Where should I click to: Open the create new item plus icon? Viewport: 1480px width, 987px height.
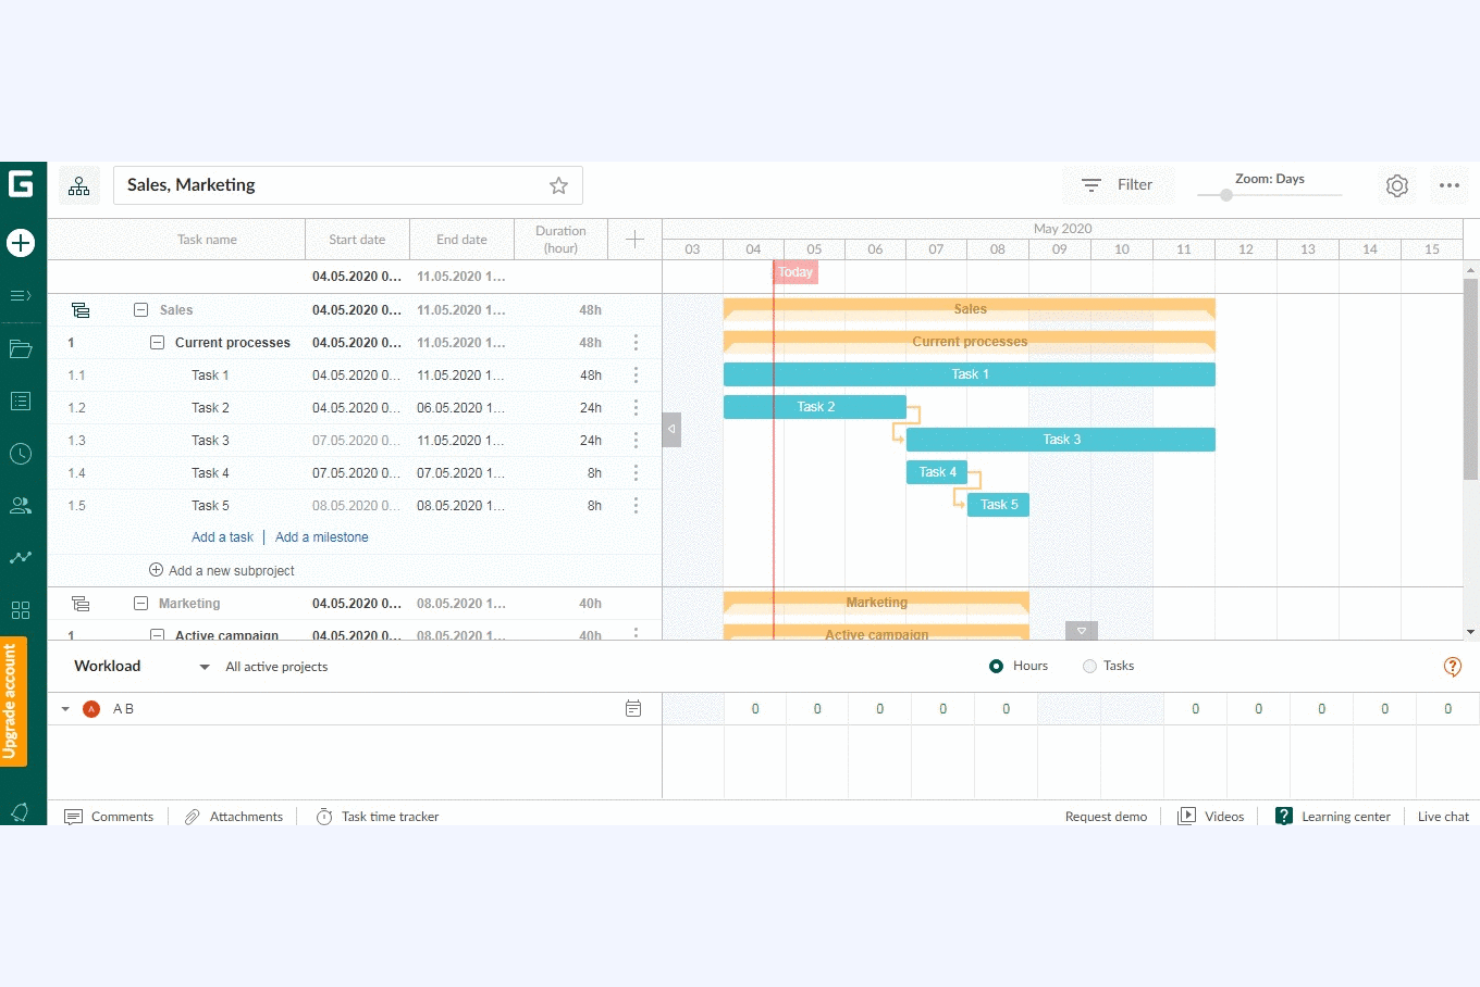[x=20, y=242]
